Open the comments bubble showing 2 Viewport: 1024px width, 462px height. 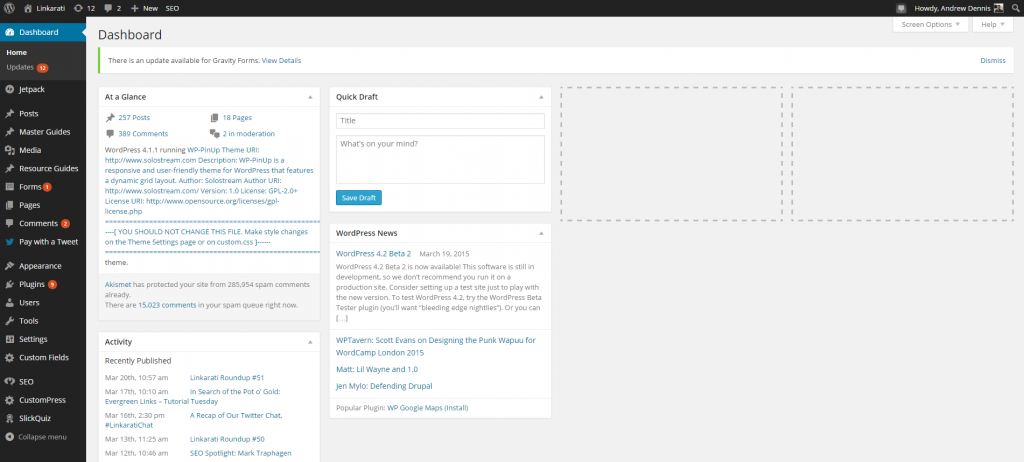pyautogui.click(x=114, y=8)
